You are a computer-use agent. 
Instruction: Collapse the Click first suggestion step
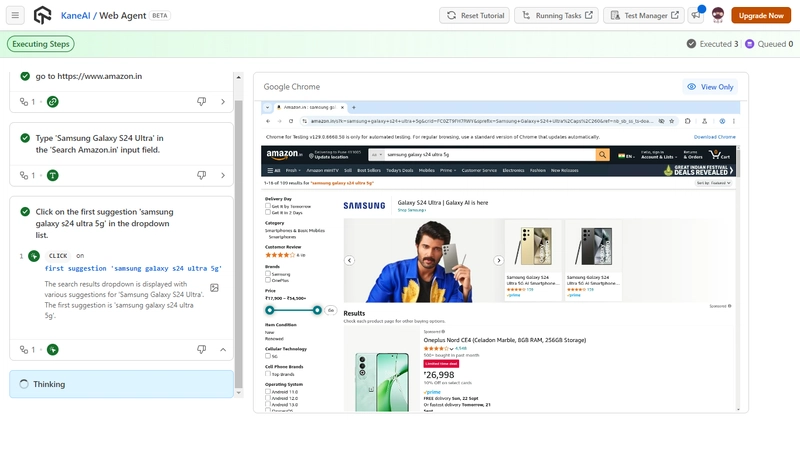[223, 350]
